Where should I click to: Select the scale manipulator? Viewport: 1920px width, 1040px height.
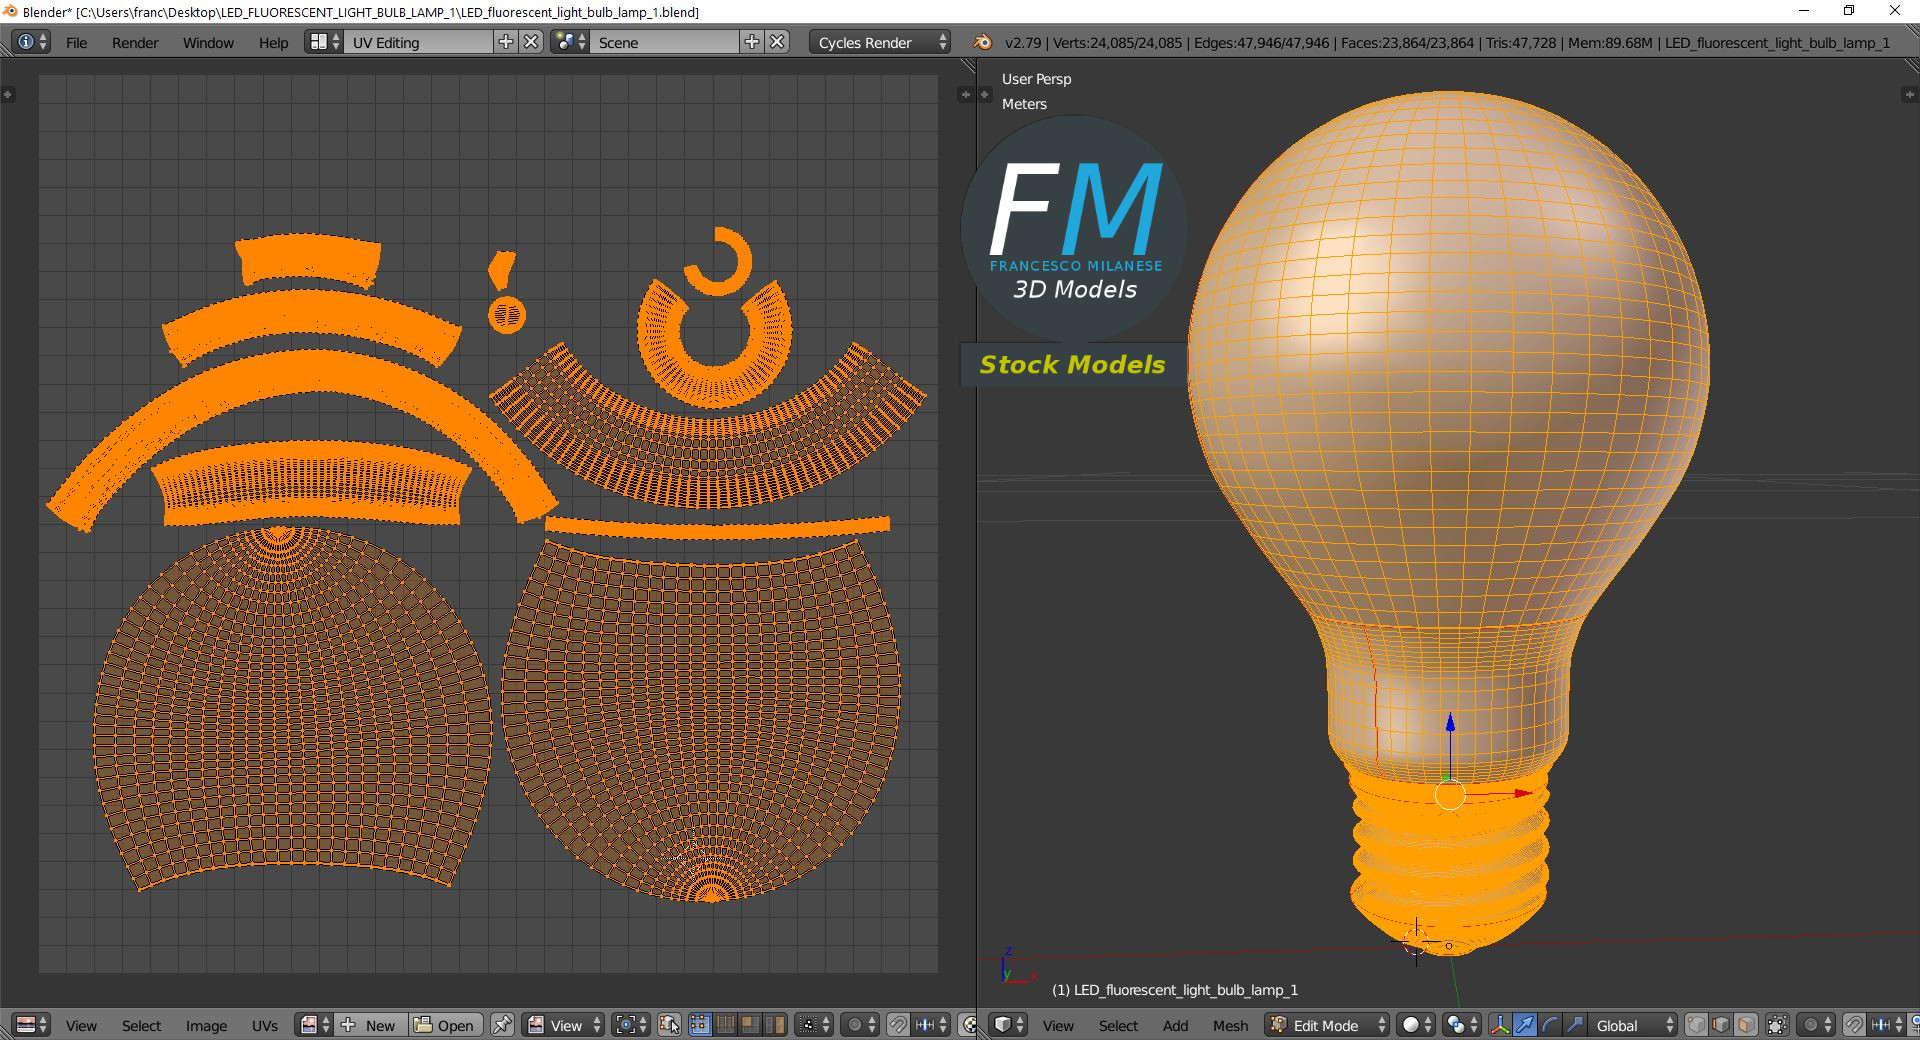point(1575,1025)
